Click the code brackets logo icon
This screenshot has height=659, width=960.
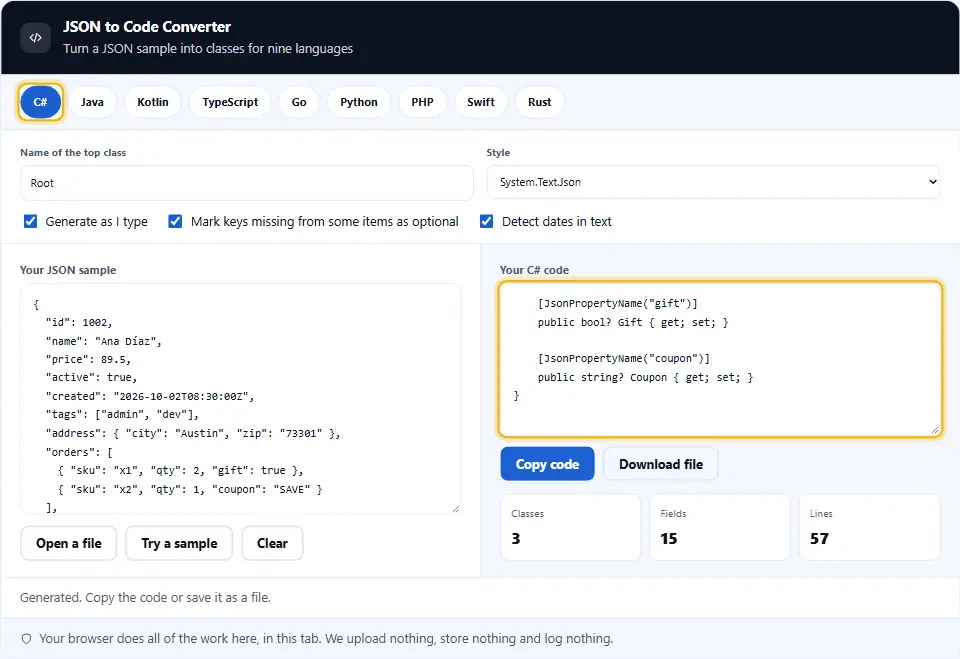pyautogui.click(x=36, y=37)
